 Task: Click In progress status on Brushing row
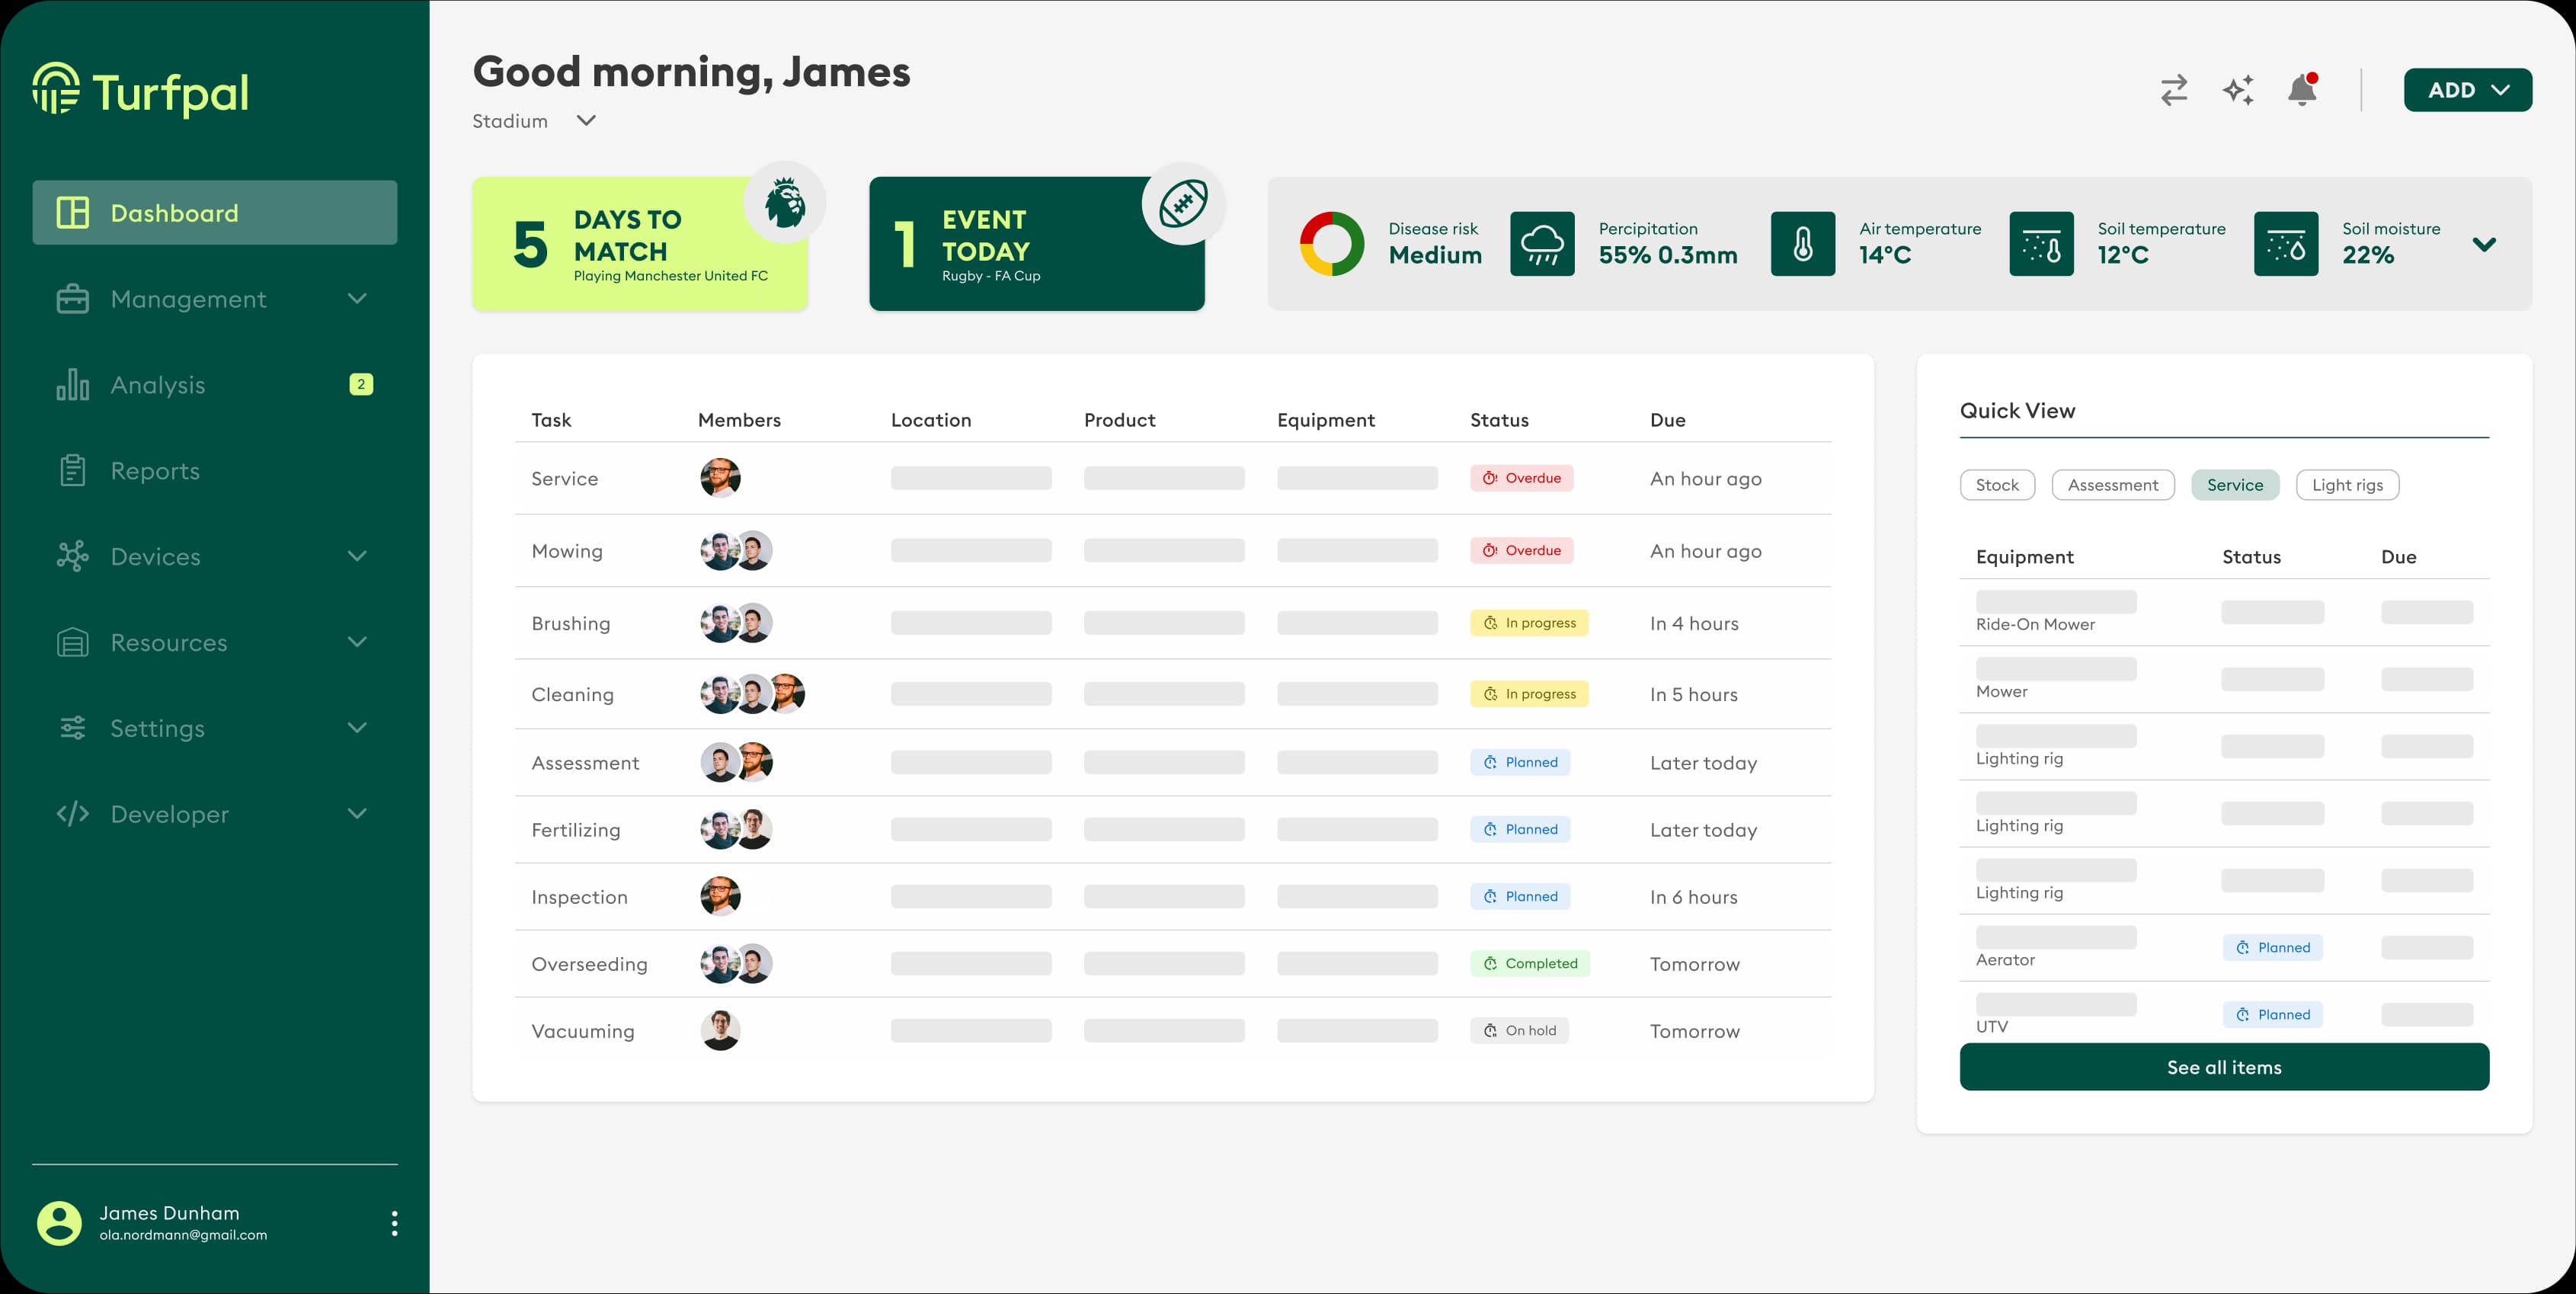(1529, 623)
